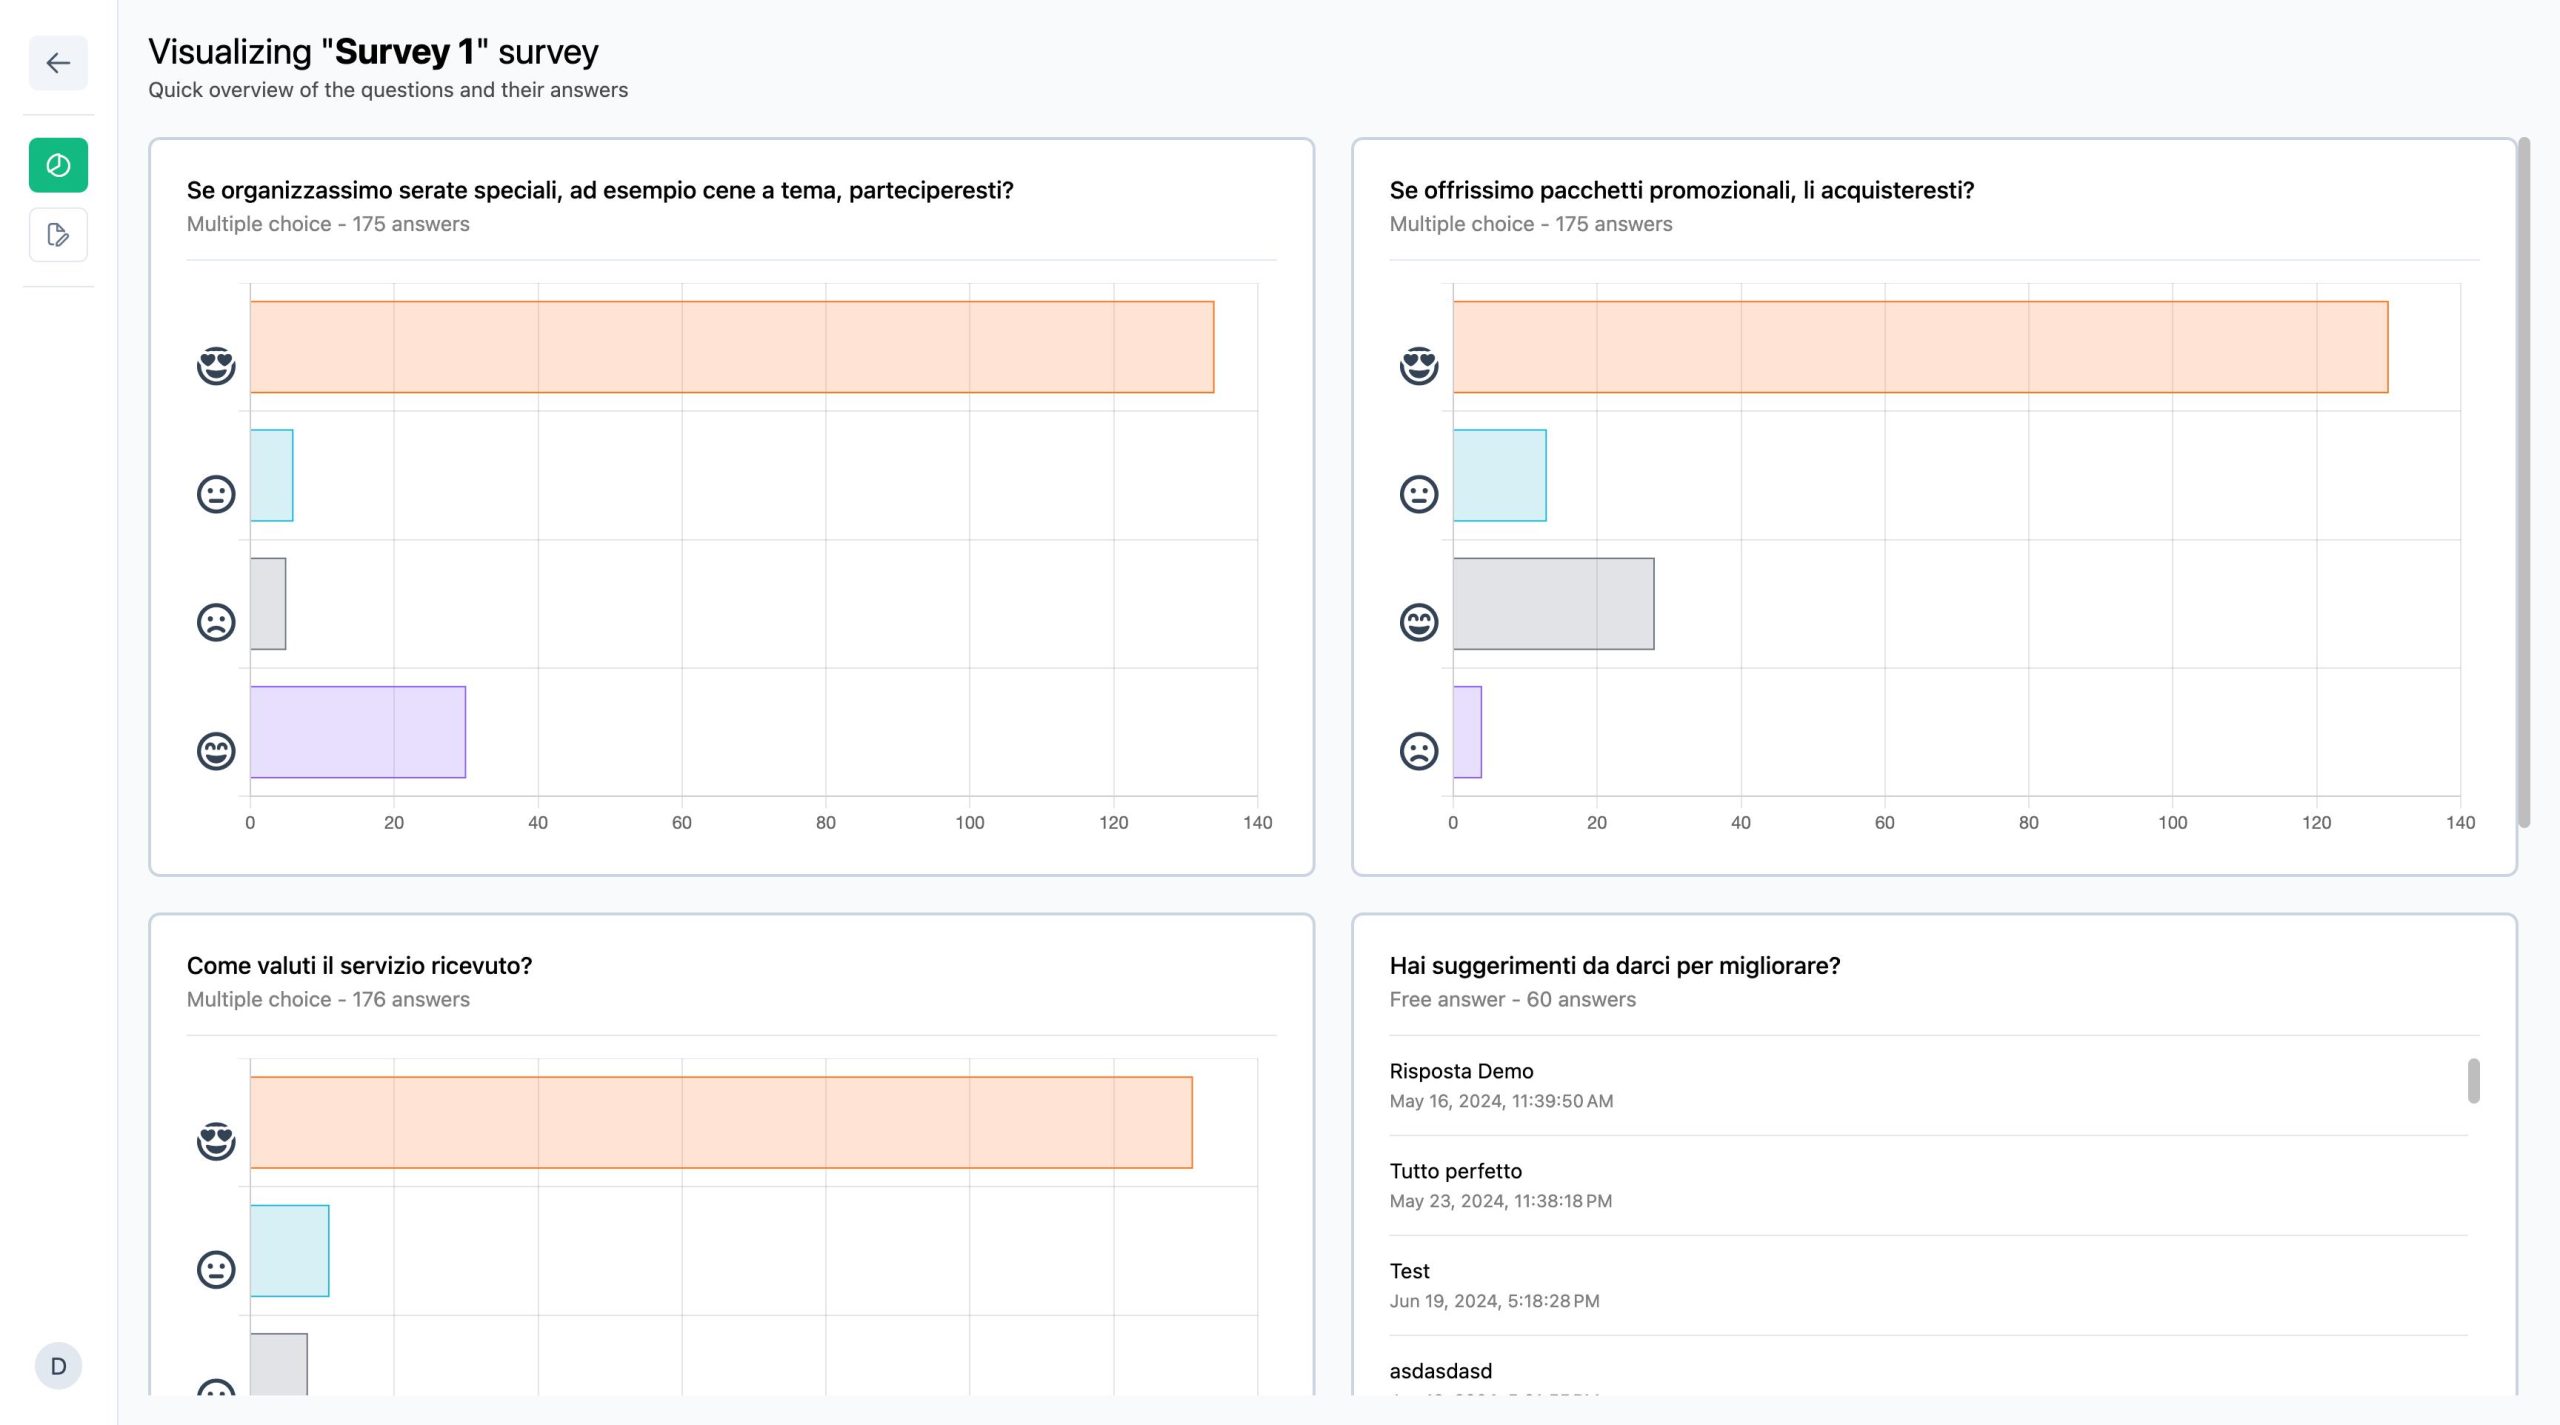Viewport: 2560px width, 1425px height.
Task: Click the 'Come valuti il servizio ricevuto?' title
Action: [x=359, y=966]
